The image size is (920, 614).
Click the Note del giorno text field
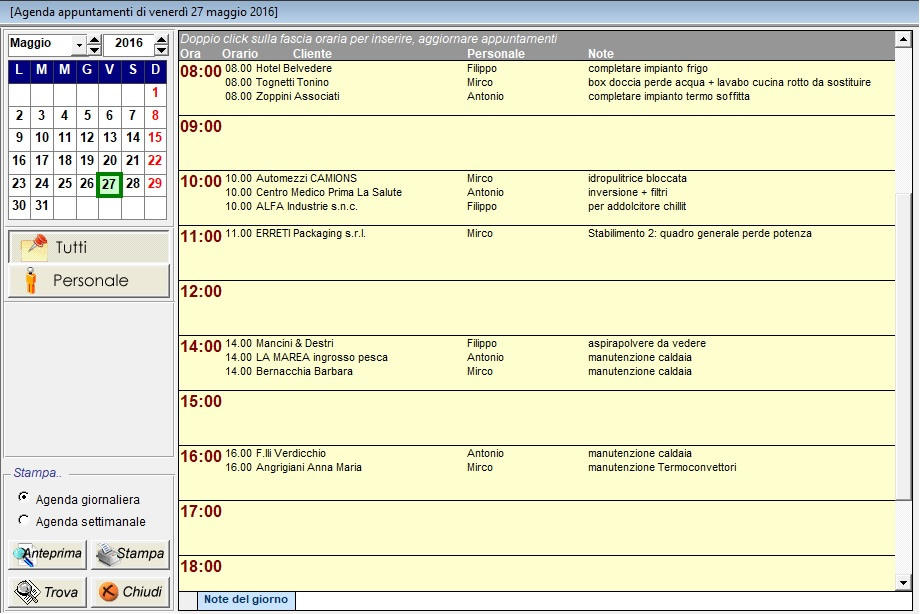tap(603, 600)
